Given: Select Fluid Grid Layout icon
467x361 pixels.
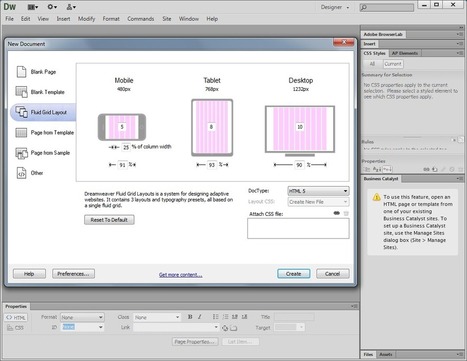Looking at the screenshot, I should click(21, 112).
